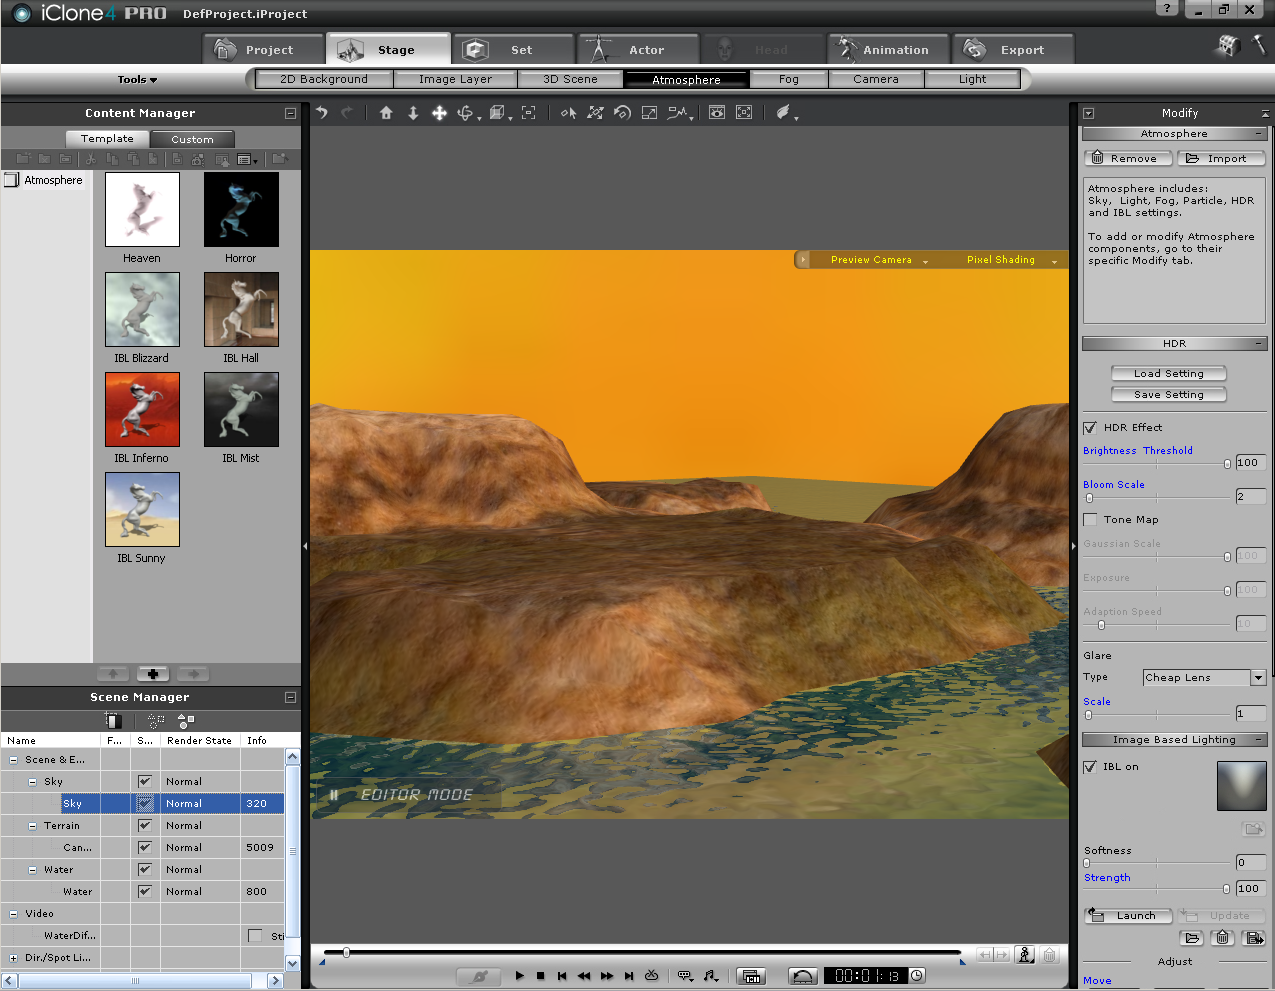Image resolution: width=1275 pixels, height=991 pixels.
Task: Open the Glare Type dropdown
Action: [1258, 678]
